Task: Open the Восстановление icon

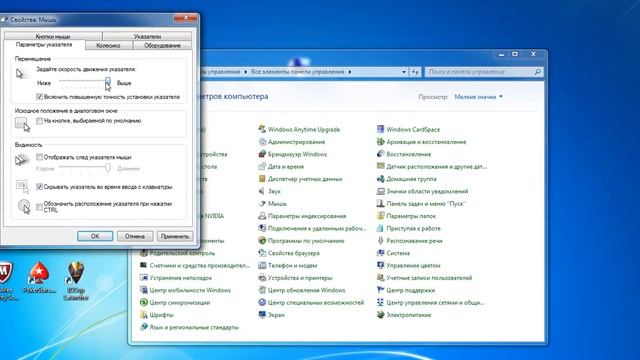Action: pos(380,154)
